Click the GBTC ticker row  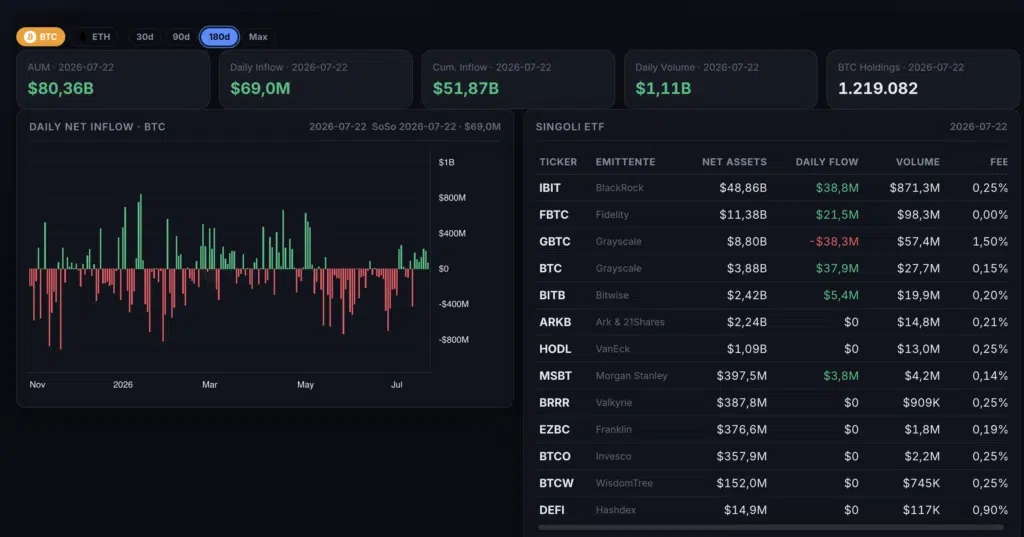[x=773, y=241]
